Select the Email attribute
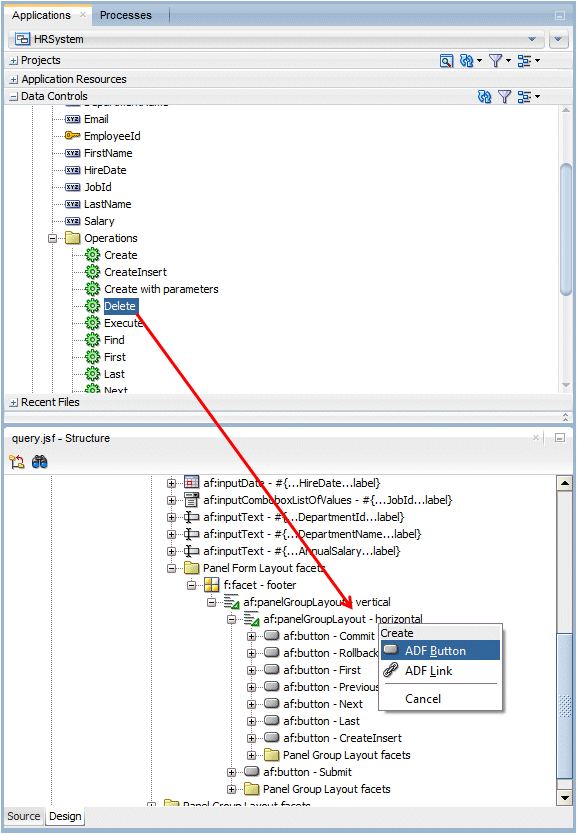 click(96, 119)
